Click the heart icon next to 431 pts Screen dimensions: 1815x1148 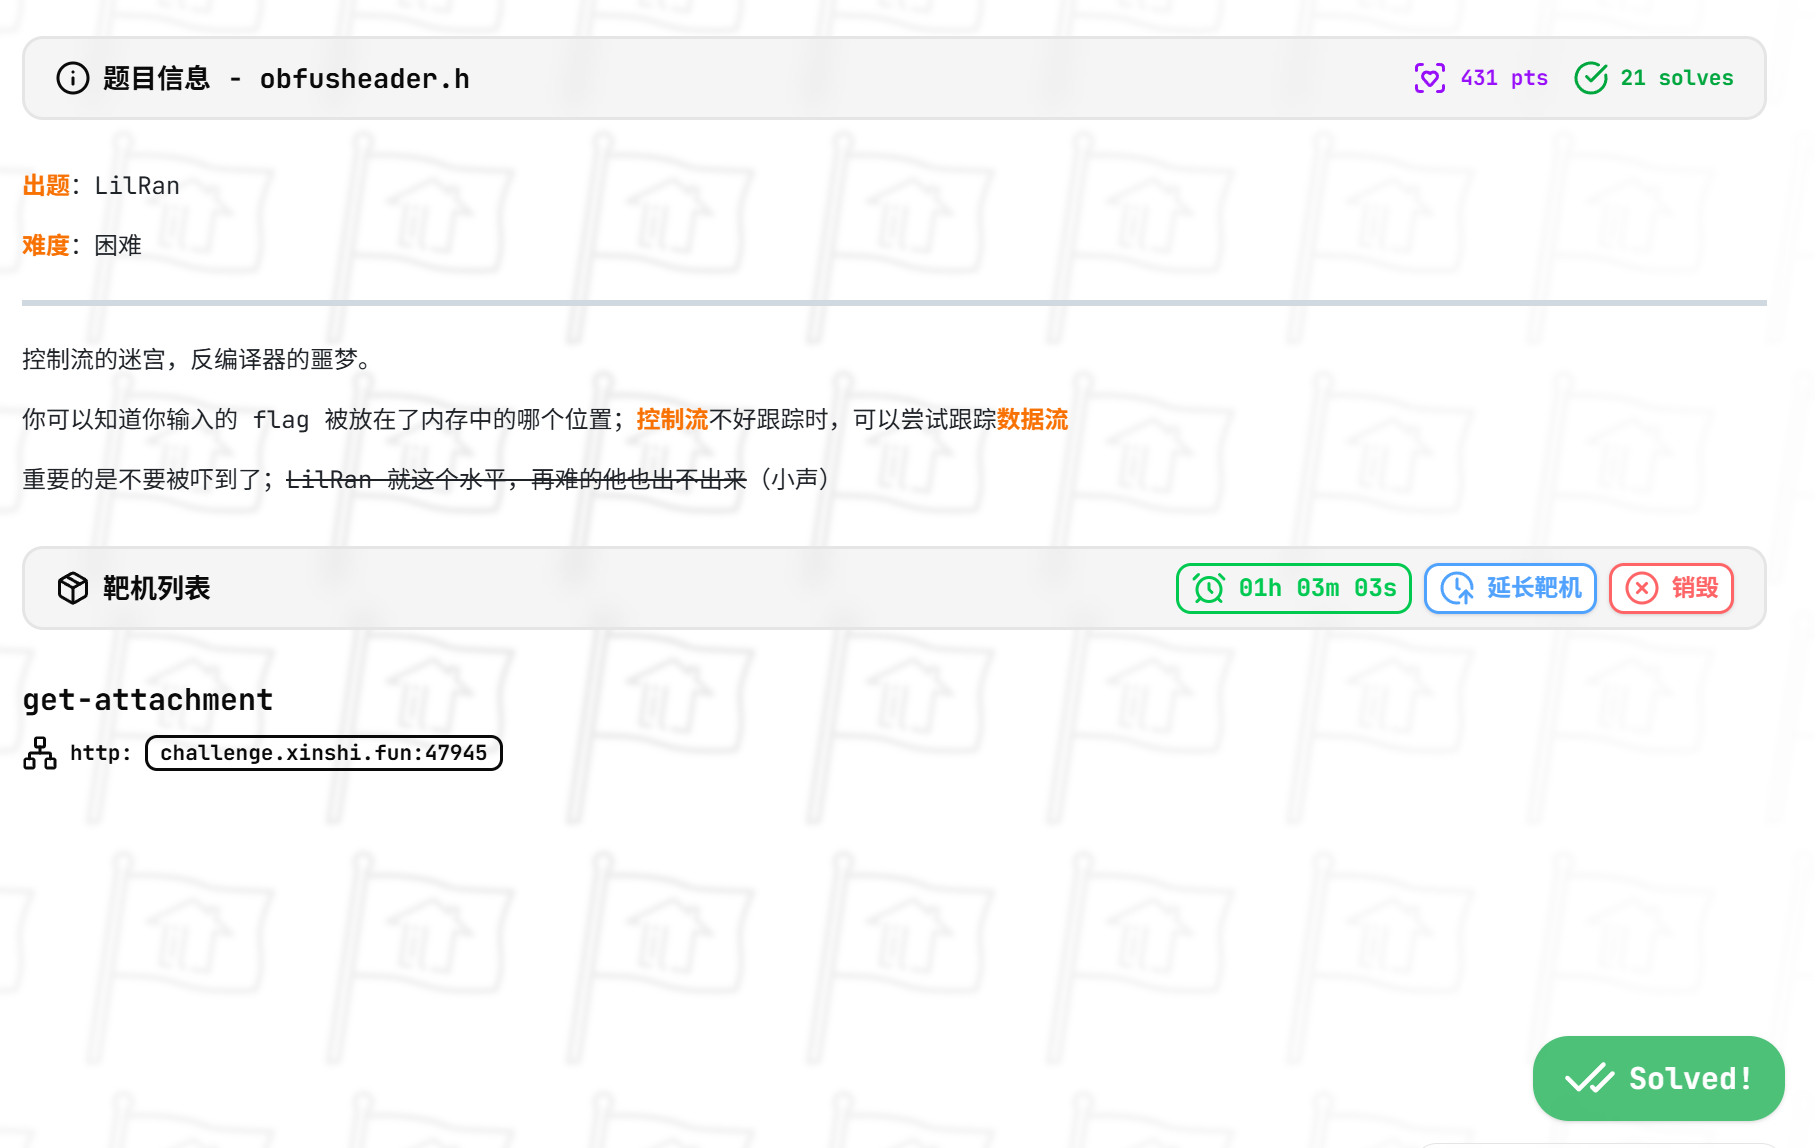(x=1431, y=78)
